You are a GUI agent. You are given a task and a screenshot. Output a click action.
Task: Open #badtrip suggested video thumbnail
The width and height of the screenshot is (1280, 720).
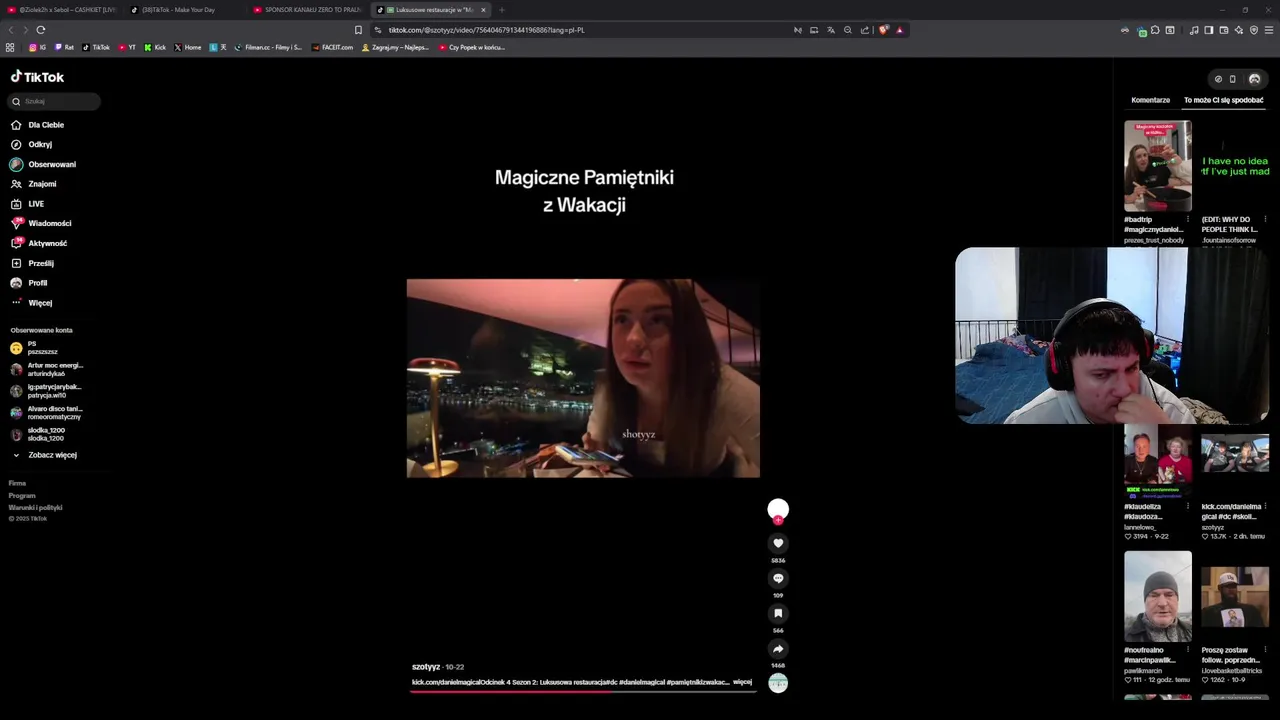(1158, 166)
